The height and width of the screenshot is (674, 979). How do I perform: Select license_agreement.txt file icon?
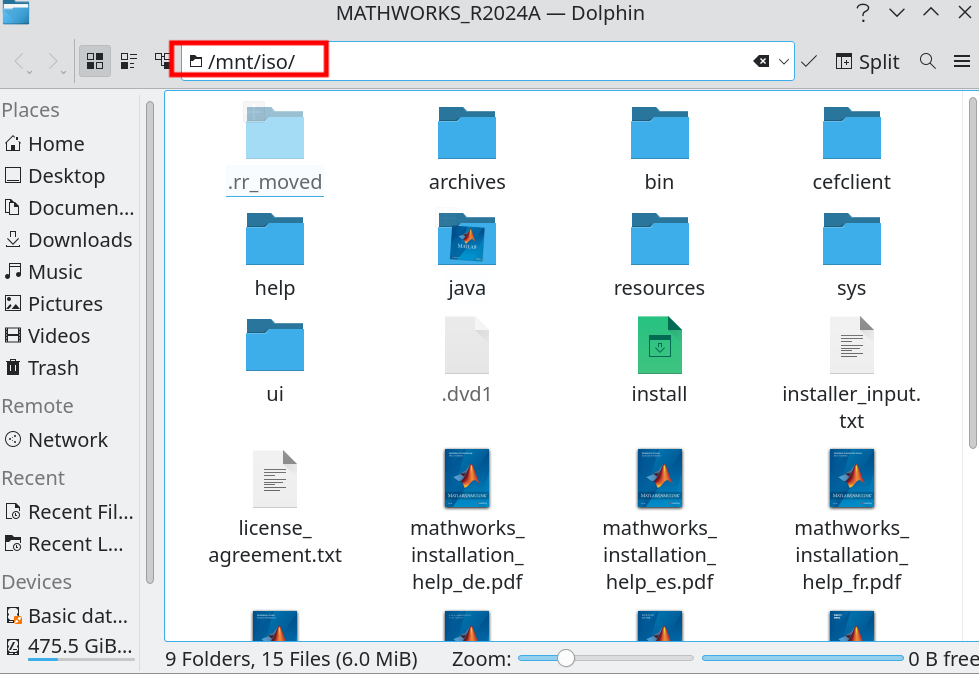tap(275, 478)
